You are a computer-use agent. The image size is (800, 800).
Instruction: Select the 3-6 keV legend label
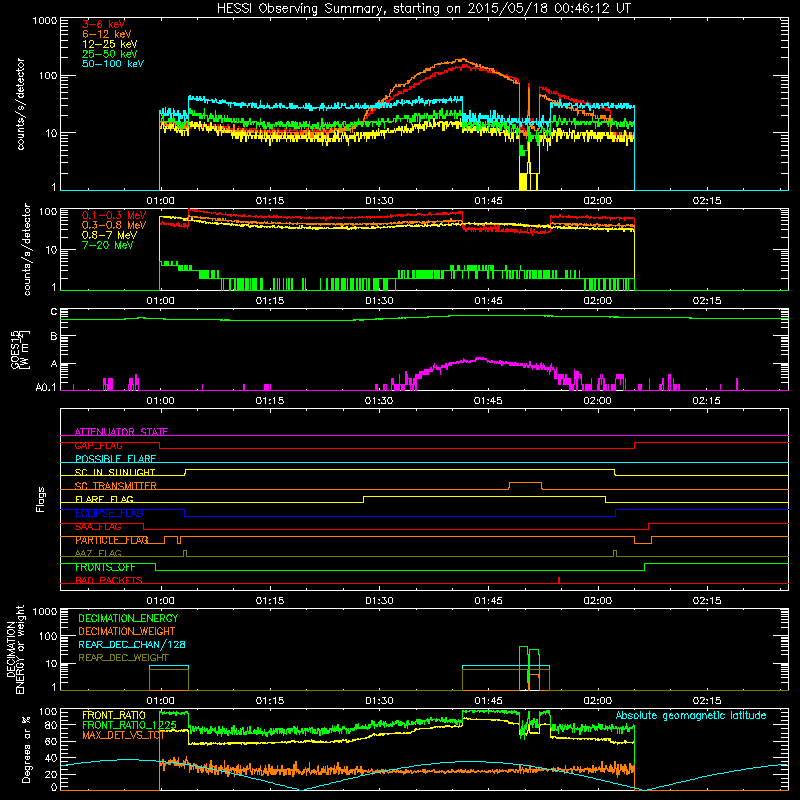(x=104, y=24)
